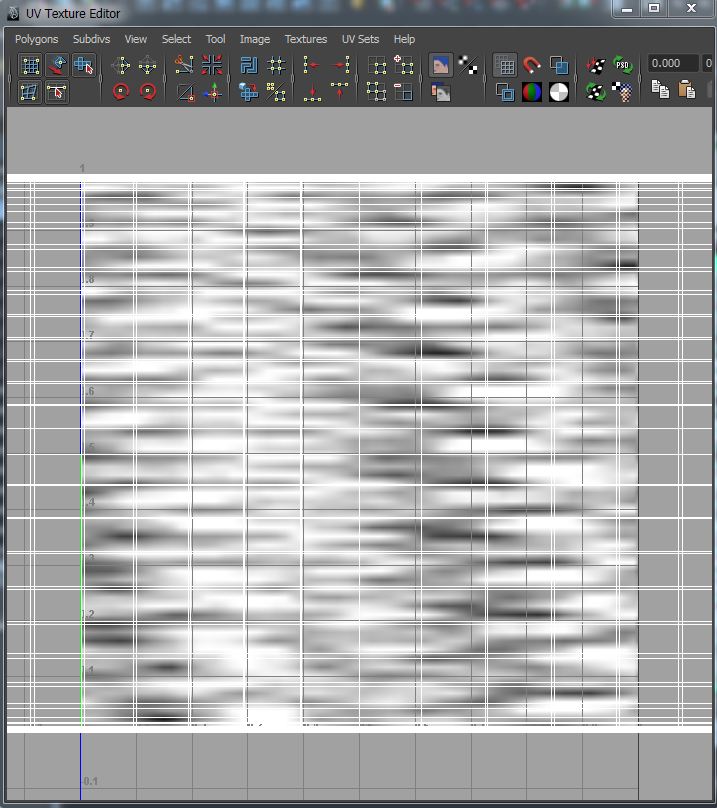
Task: Update PSD networks
Action: tap(623, 65)
